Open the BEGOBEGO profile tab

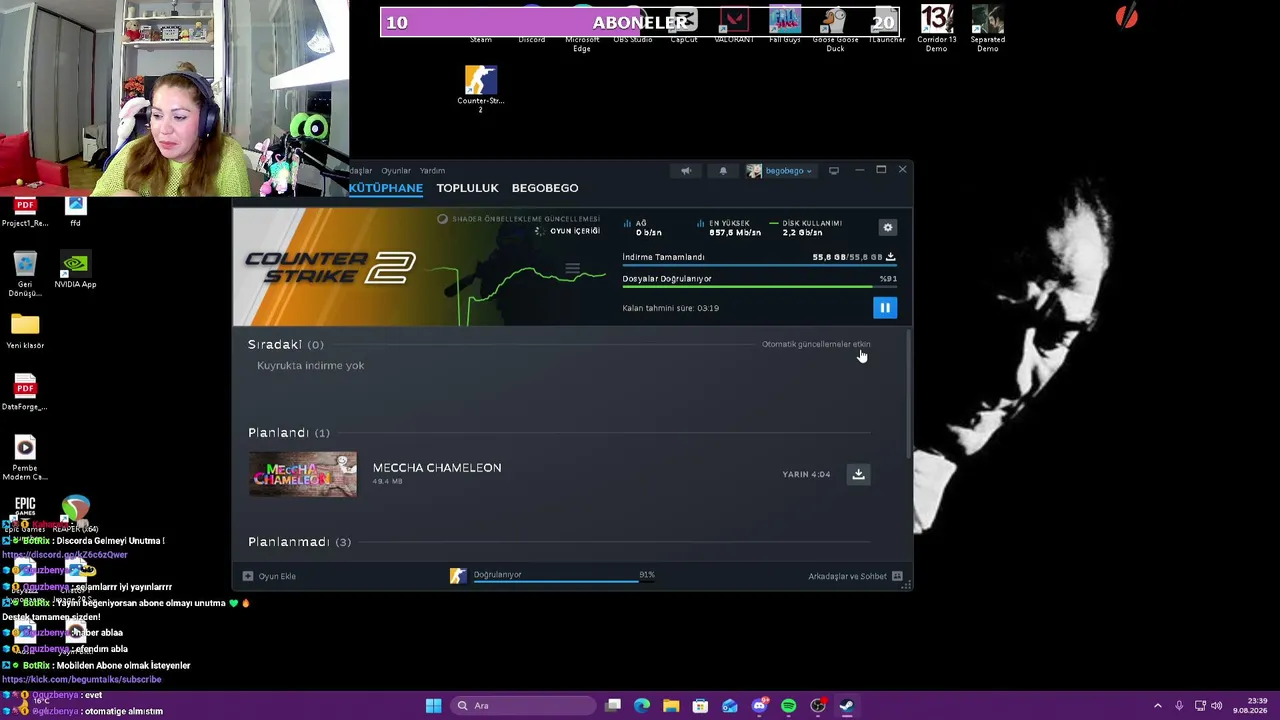(x=545, y=188)
